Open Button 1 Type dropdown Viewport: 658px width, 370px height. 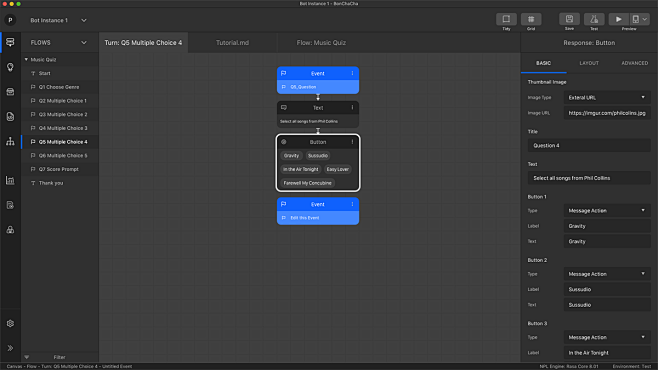pos(607,211)
